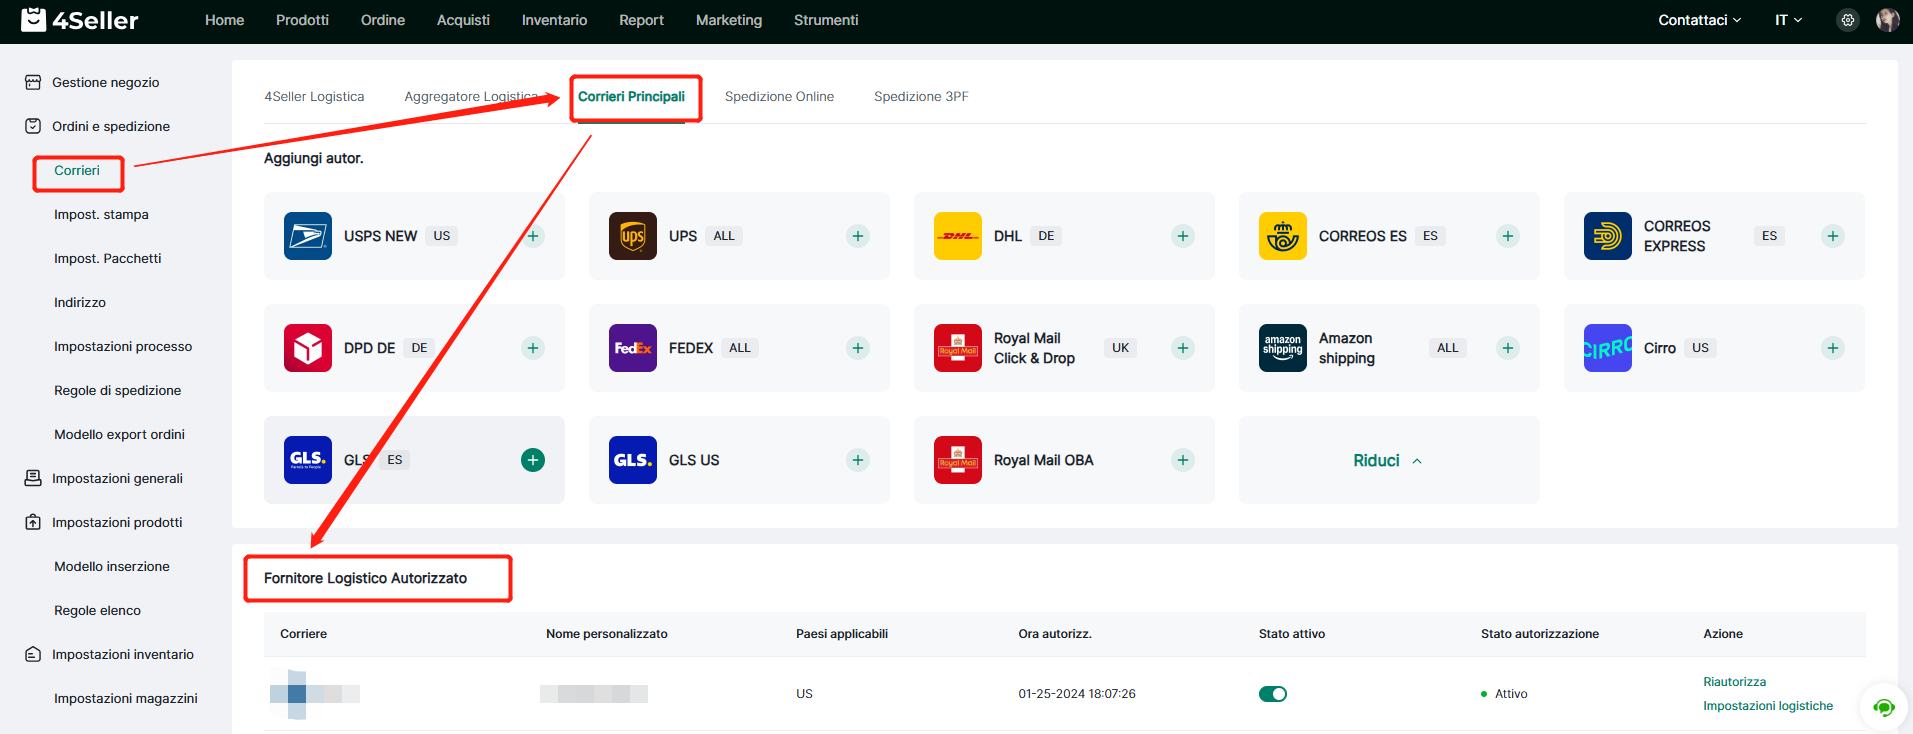Click the UPS logo icon

tap(633, 236)
